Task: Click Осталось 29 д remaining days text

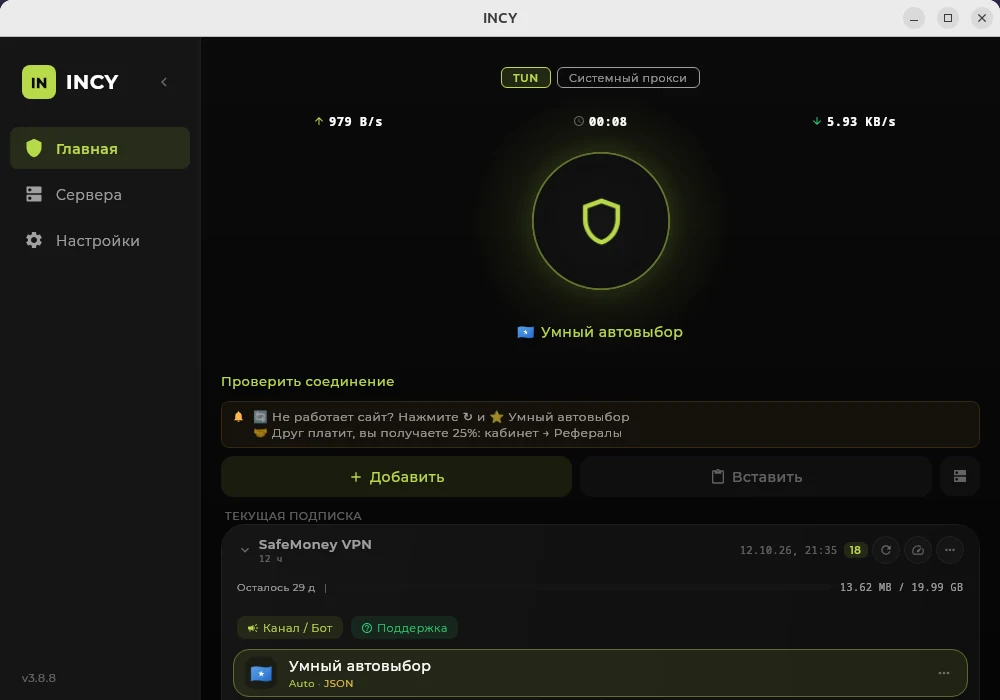Action: coord(276,588)
